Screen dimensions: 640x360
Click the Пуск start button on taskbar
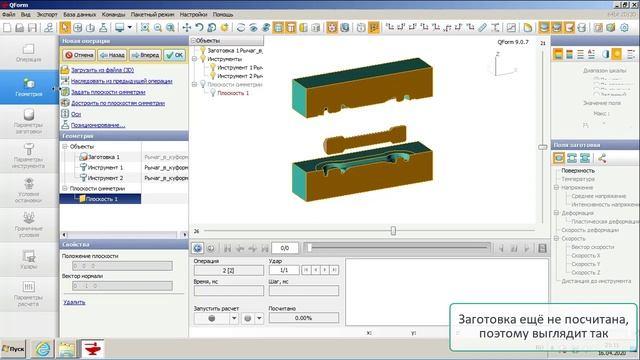tap(13, 349)
